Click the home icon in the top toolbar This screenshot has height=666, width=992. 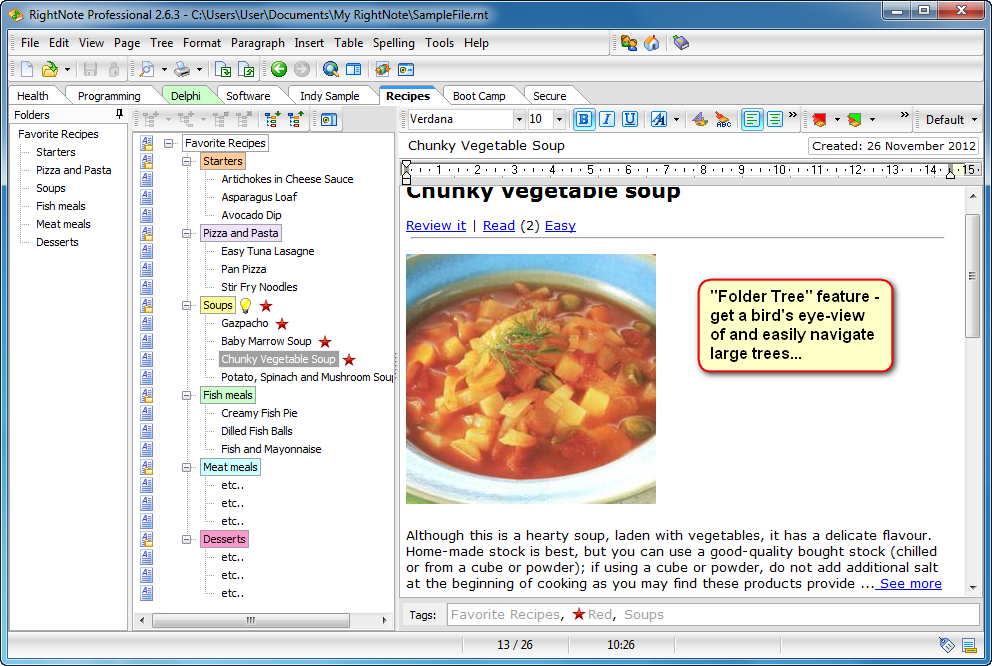coord(652,43)
